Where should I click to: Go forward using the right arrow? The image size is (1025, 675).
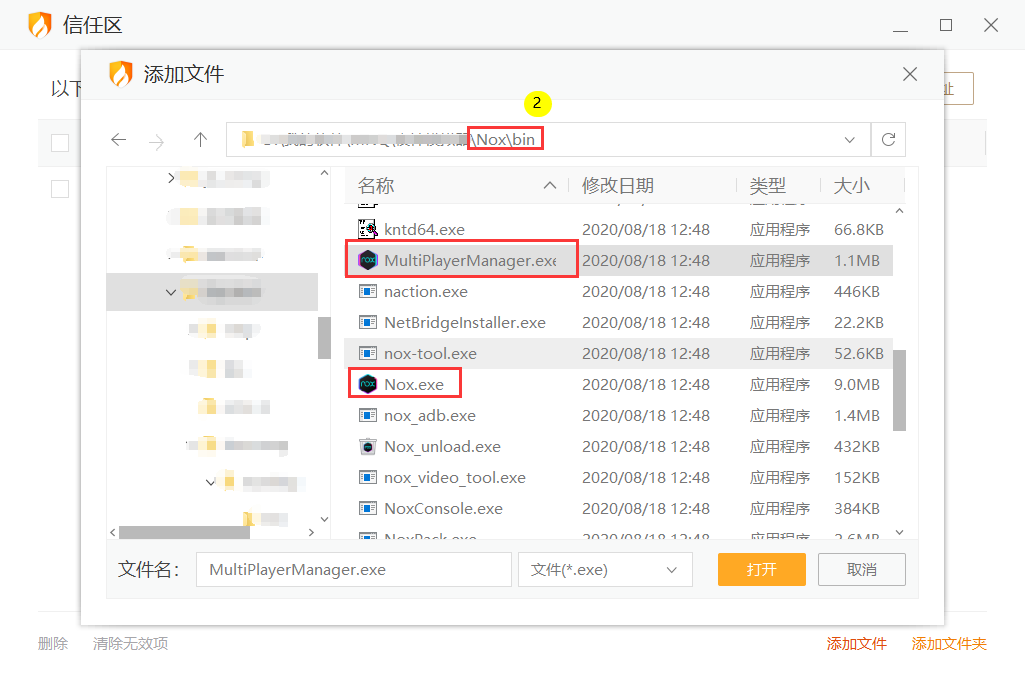pyautogui.click(x=156, y=140)
